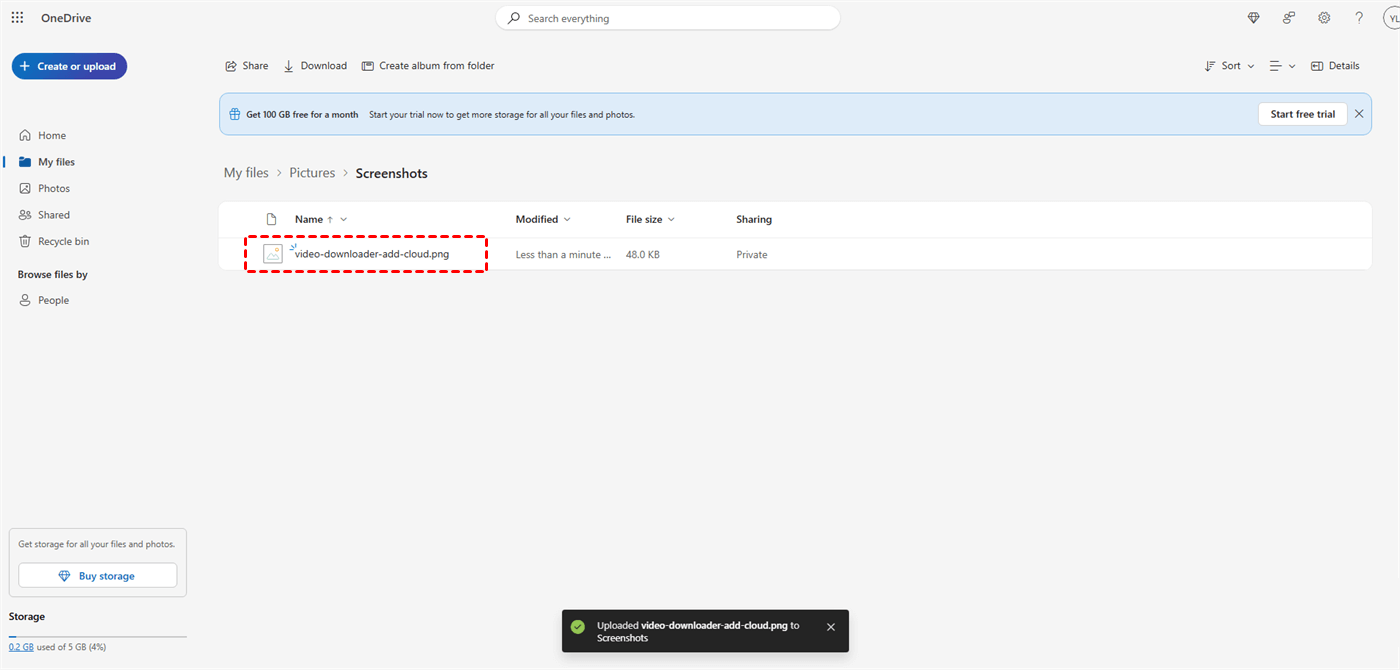Open the storage status icon in header
This screenshot has width=1400, height=670.
tap(1289, 18)
